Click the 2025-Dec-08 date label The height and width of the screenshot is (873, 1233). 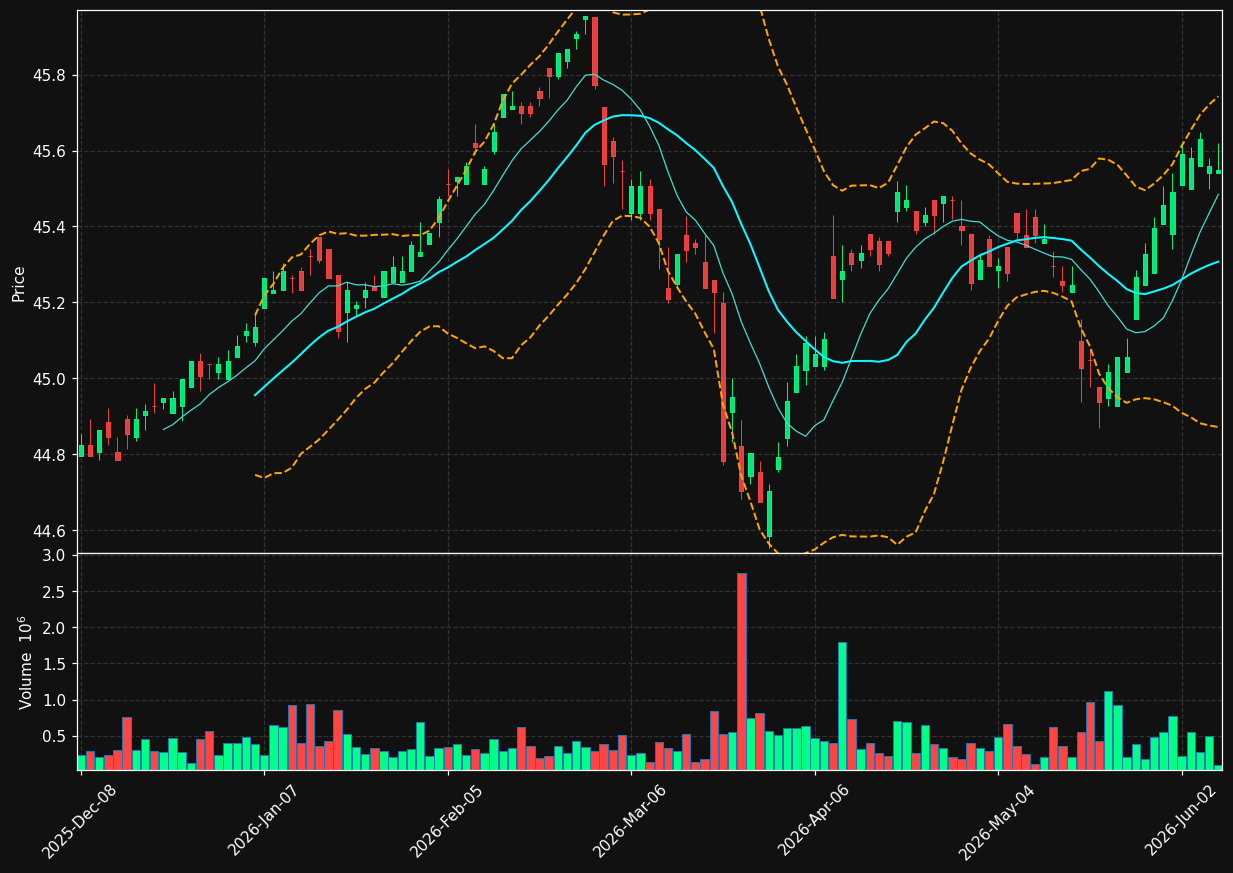[x=79, y=820]
